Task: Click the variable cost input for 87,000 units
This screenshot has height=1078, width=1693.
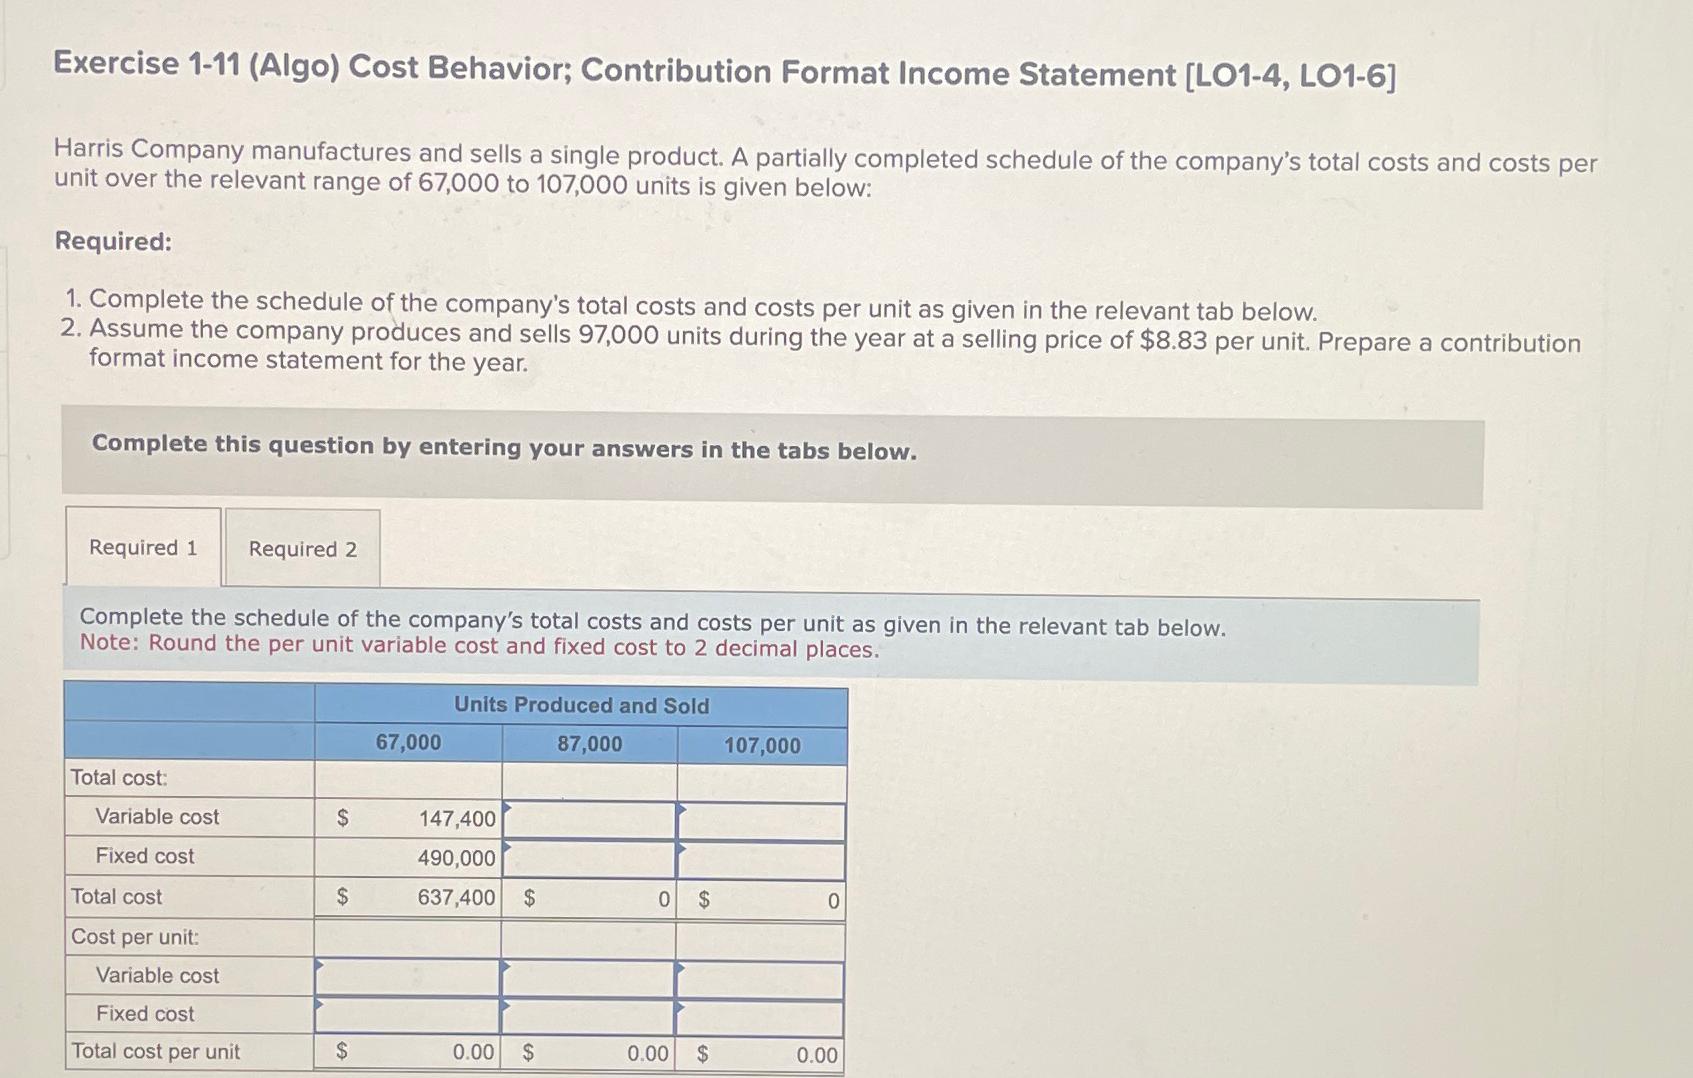Action: click(590, 819)
